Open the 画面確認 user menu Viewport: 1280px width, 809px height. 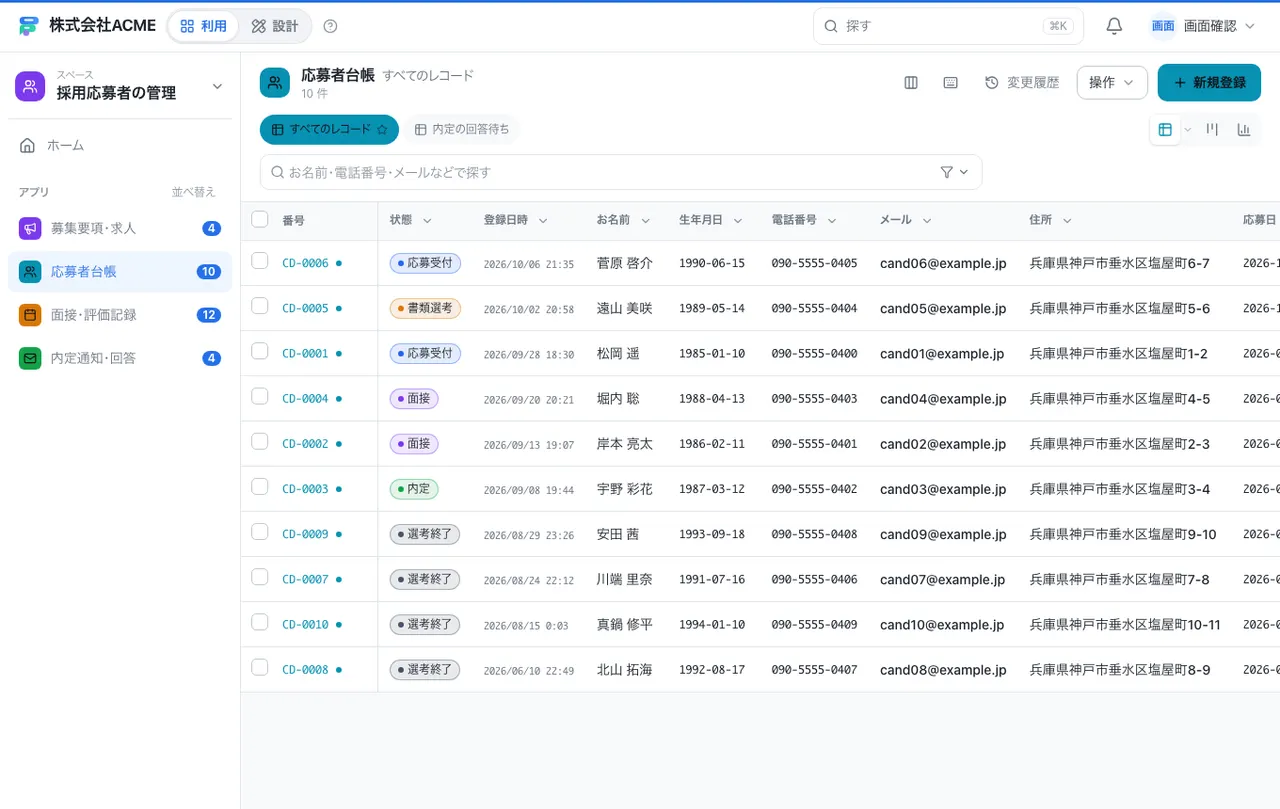point(1203,26)
